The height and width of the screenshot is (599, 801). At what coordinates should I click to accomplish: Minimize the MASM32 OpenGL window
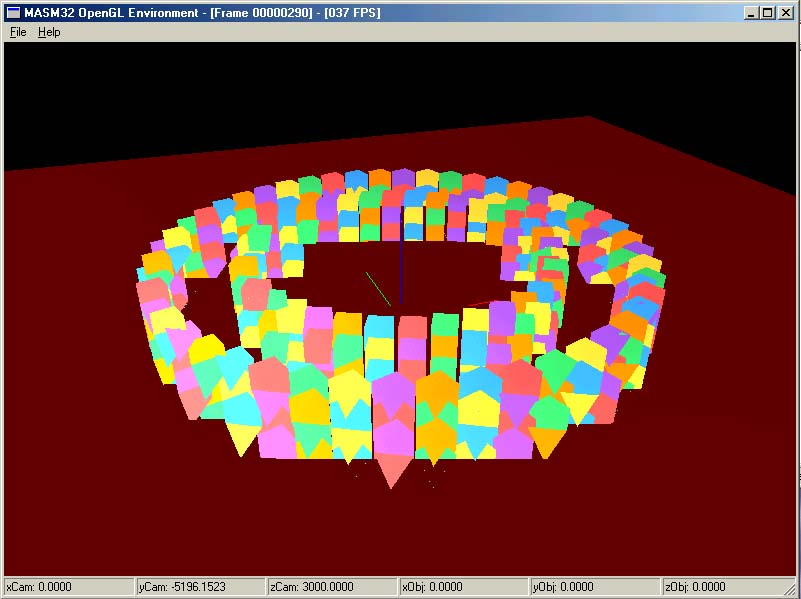[750, 13]
